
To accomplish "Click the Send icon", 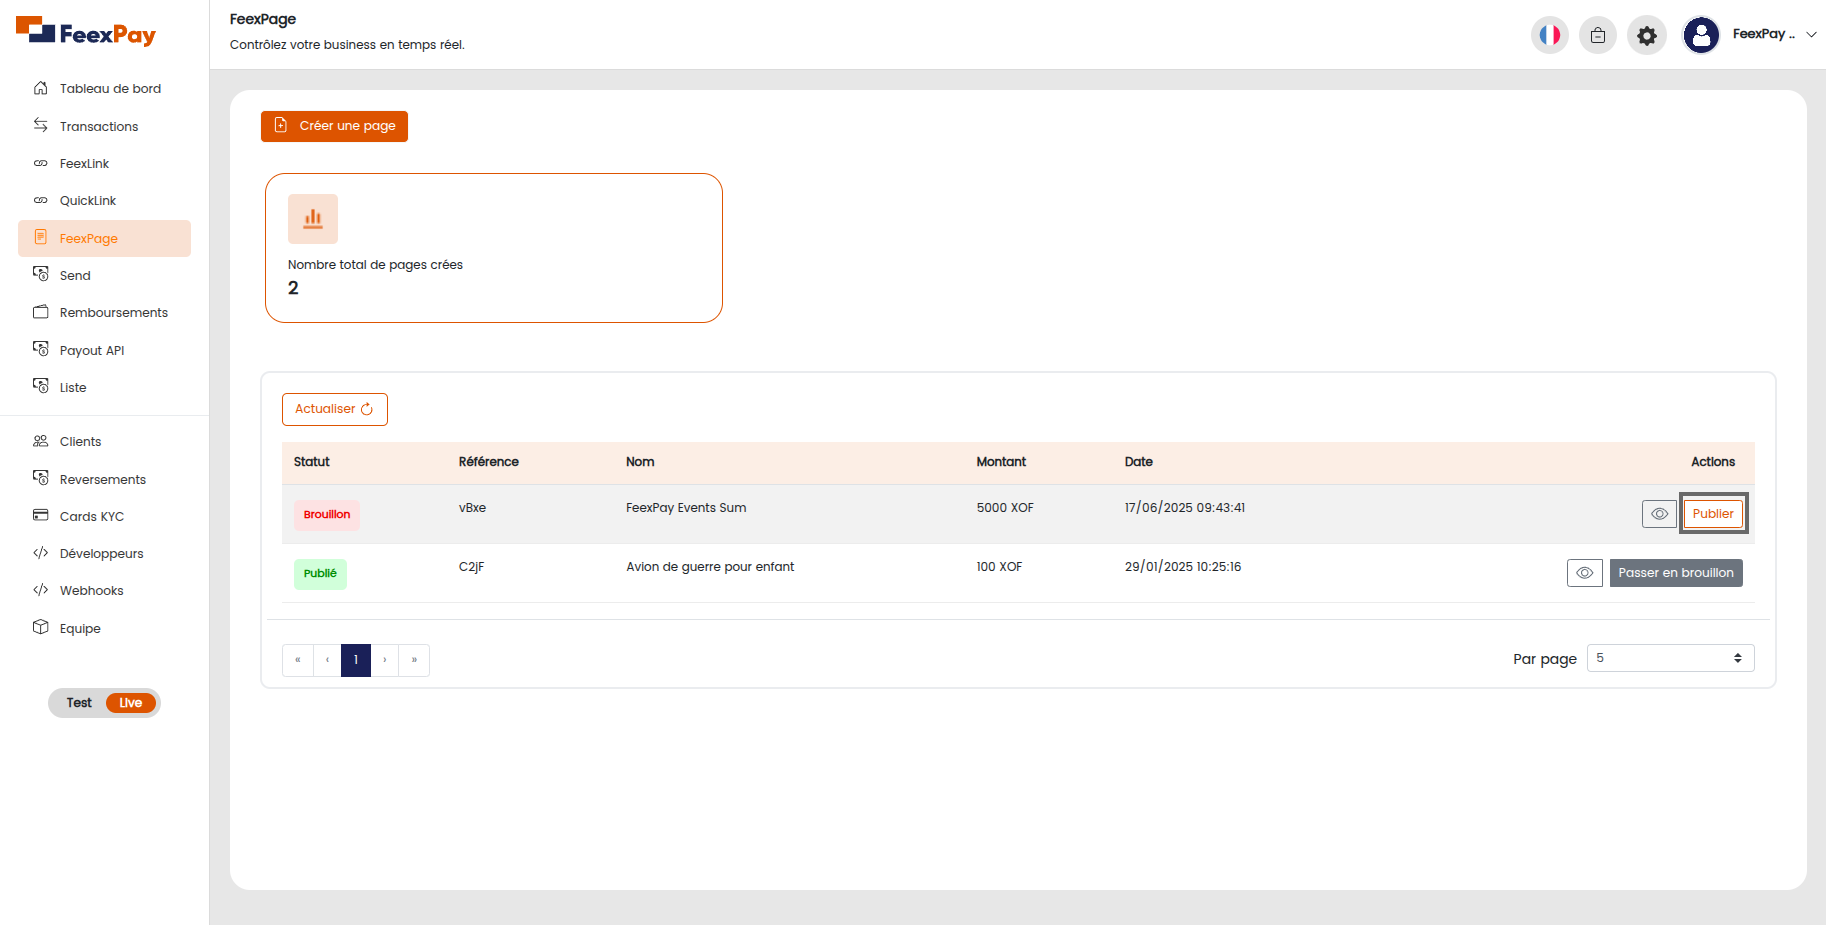I will click(41, 274).
